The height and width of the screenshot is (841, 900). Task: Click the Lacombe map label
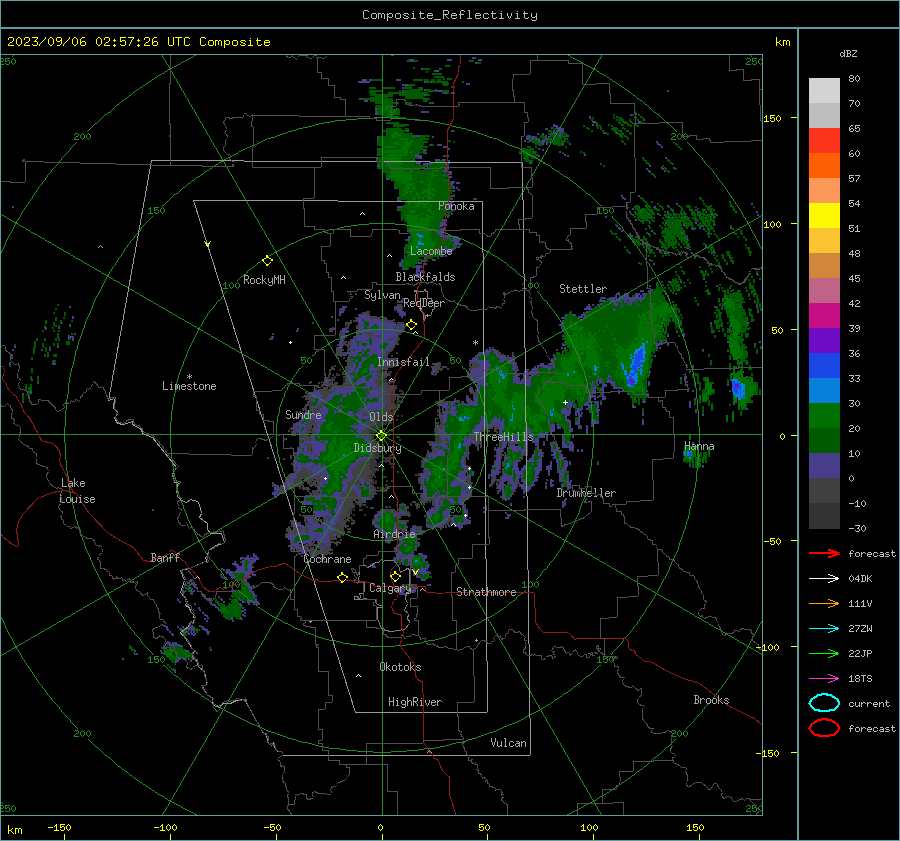(x=431, y=251)
